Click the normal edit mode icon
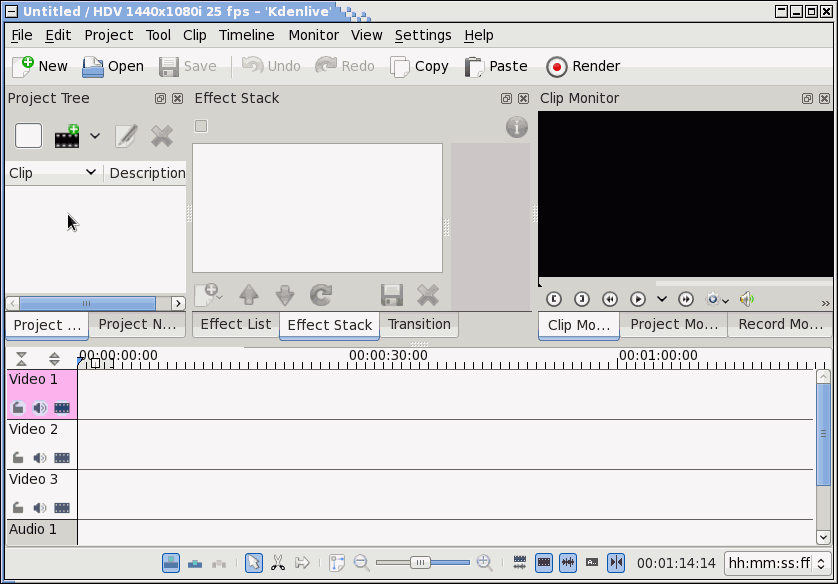The image size is (838, 584). click(171, 563)
